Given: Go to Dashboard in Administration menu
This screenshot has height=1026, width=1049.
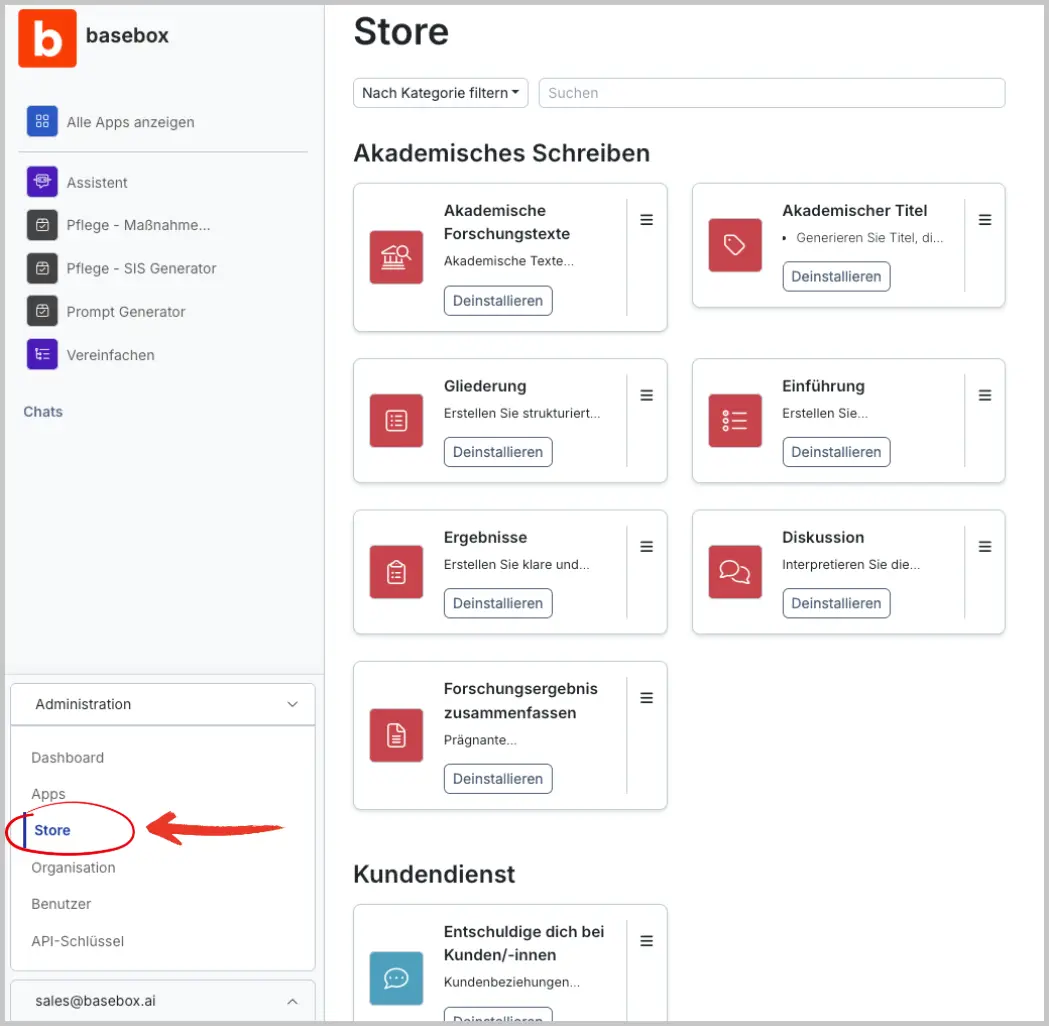Looking at the screenshot, I should point(67,757).
